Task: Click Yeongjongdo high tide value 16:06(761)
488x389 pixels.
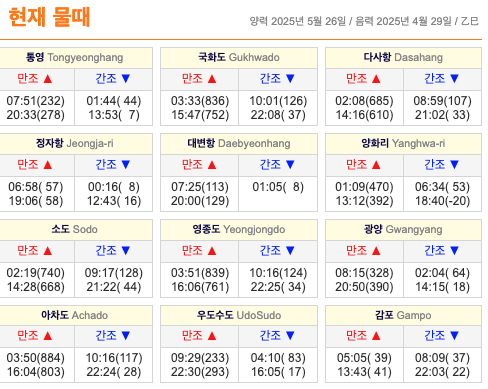Action: click(200, 287)
